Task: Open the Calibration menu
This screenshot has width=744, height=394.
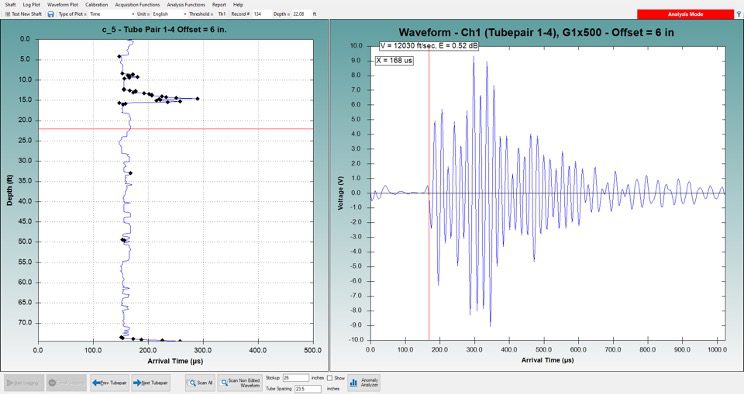Action: click(97, 4)
